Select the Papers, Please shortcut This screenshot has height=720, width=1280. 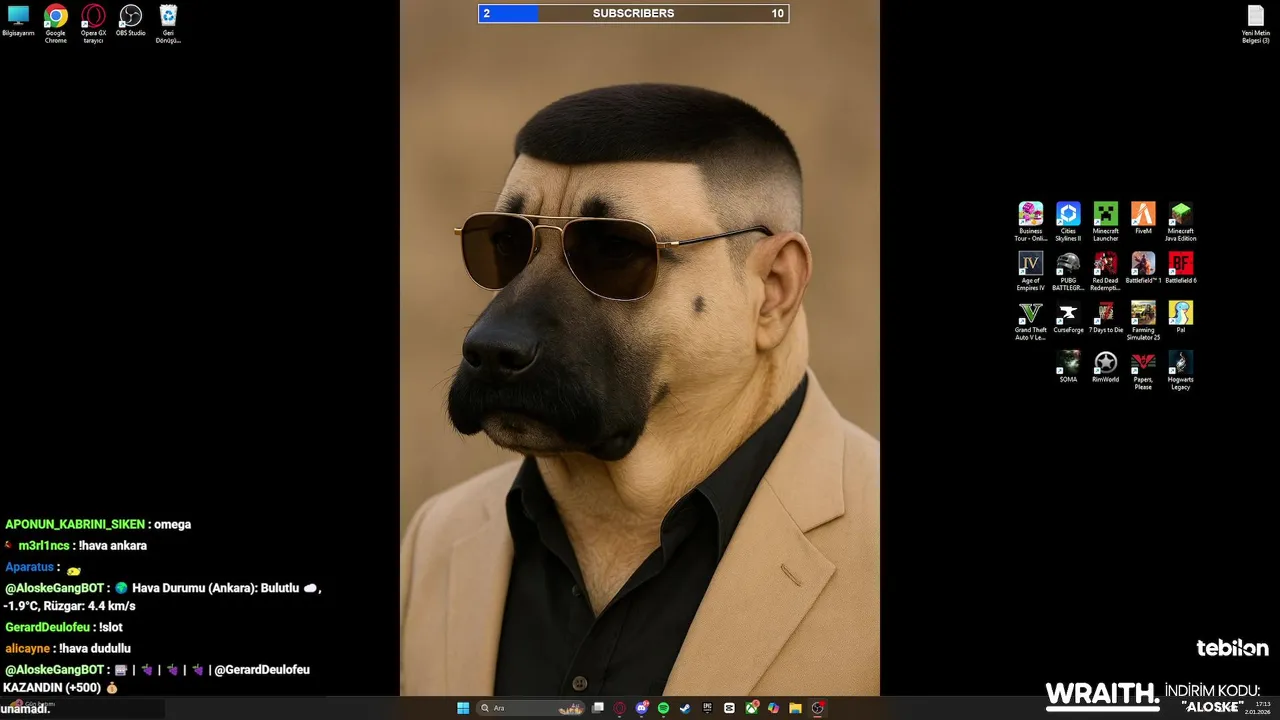pos(1143,370)
